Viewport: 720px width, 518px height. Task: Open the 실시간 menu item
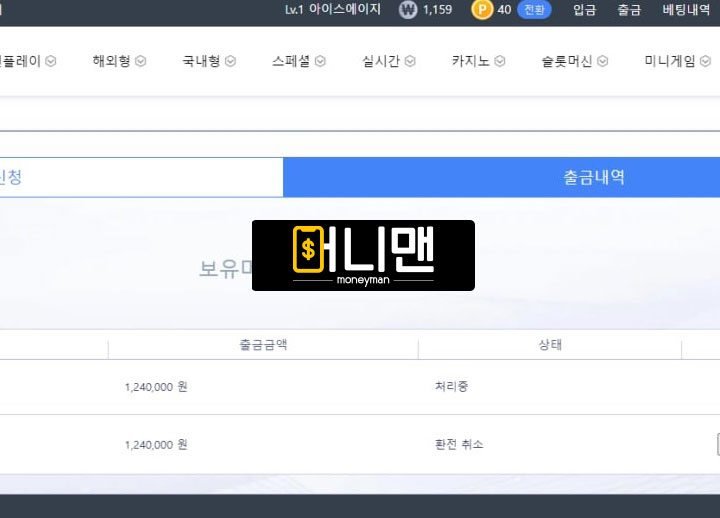click(381, 61)
